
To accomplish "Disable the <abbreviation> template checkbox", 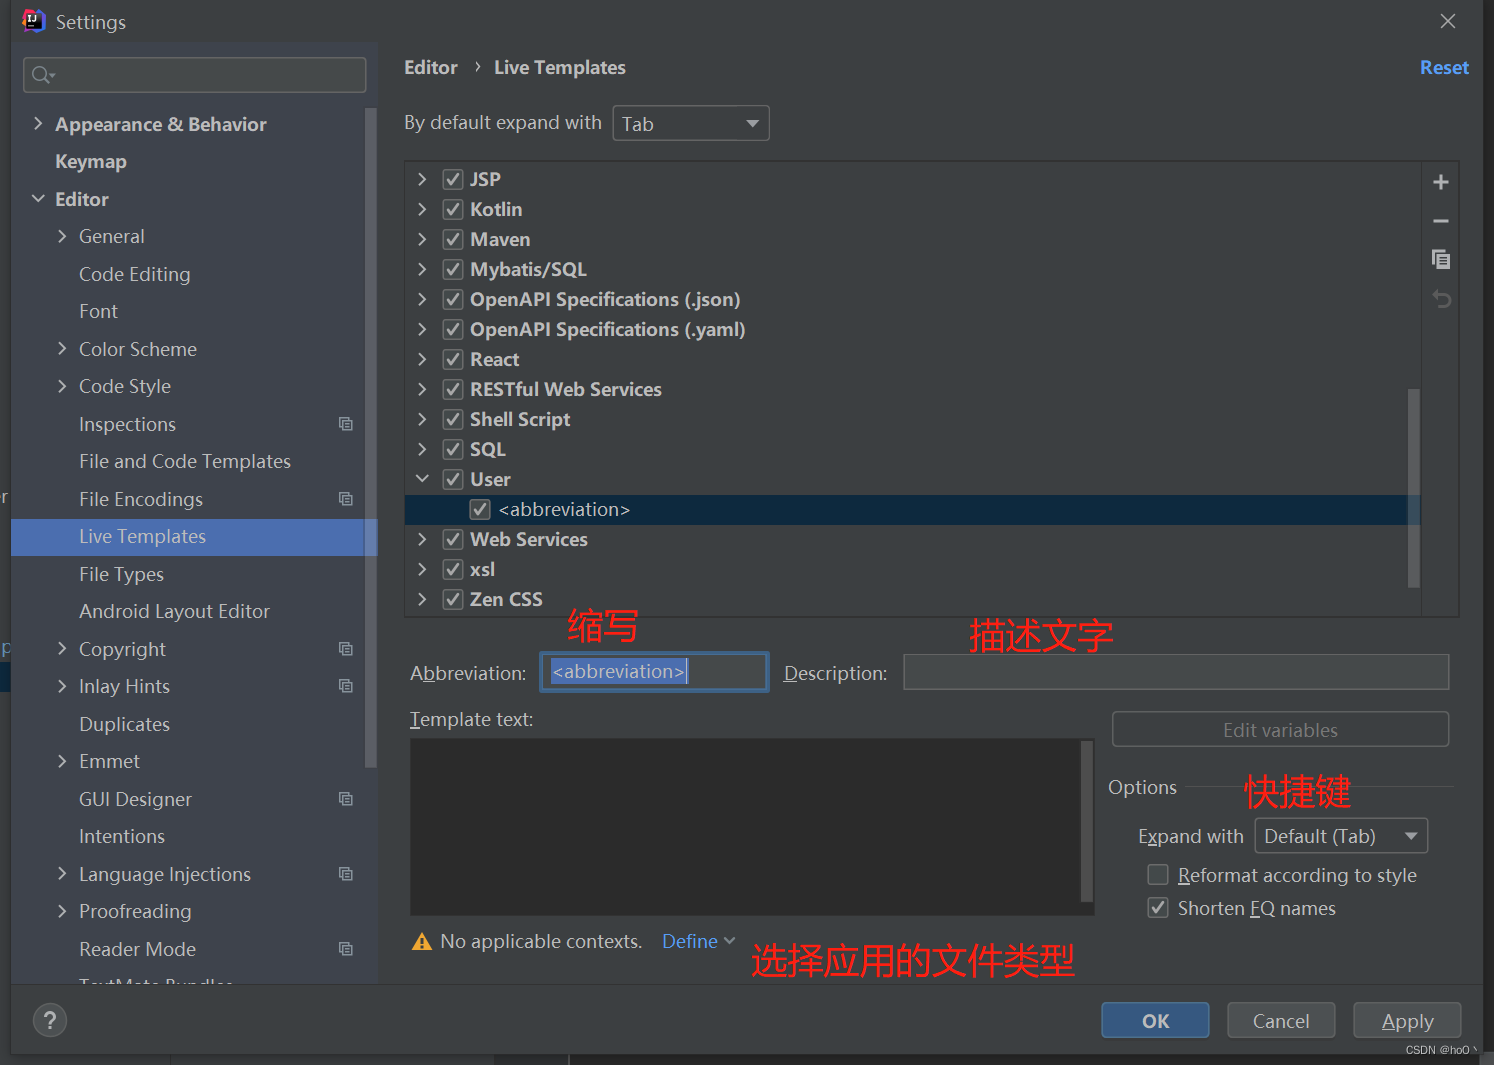I will click(480, 509).
